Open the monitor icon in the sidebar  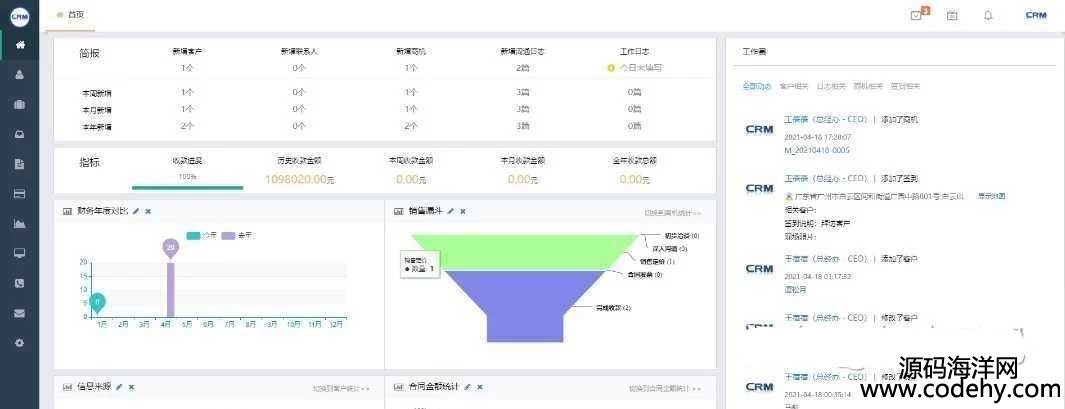point(20,253)
